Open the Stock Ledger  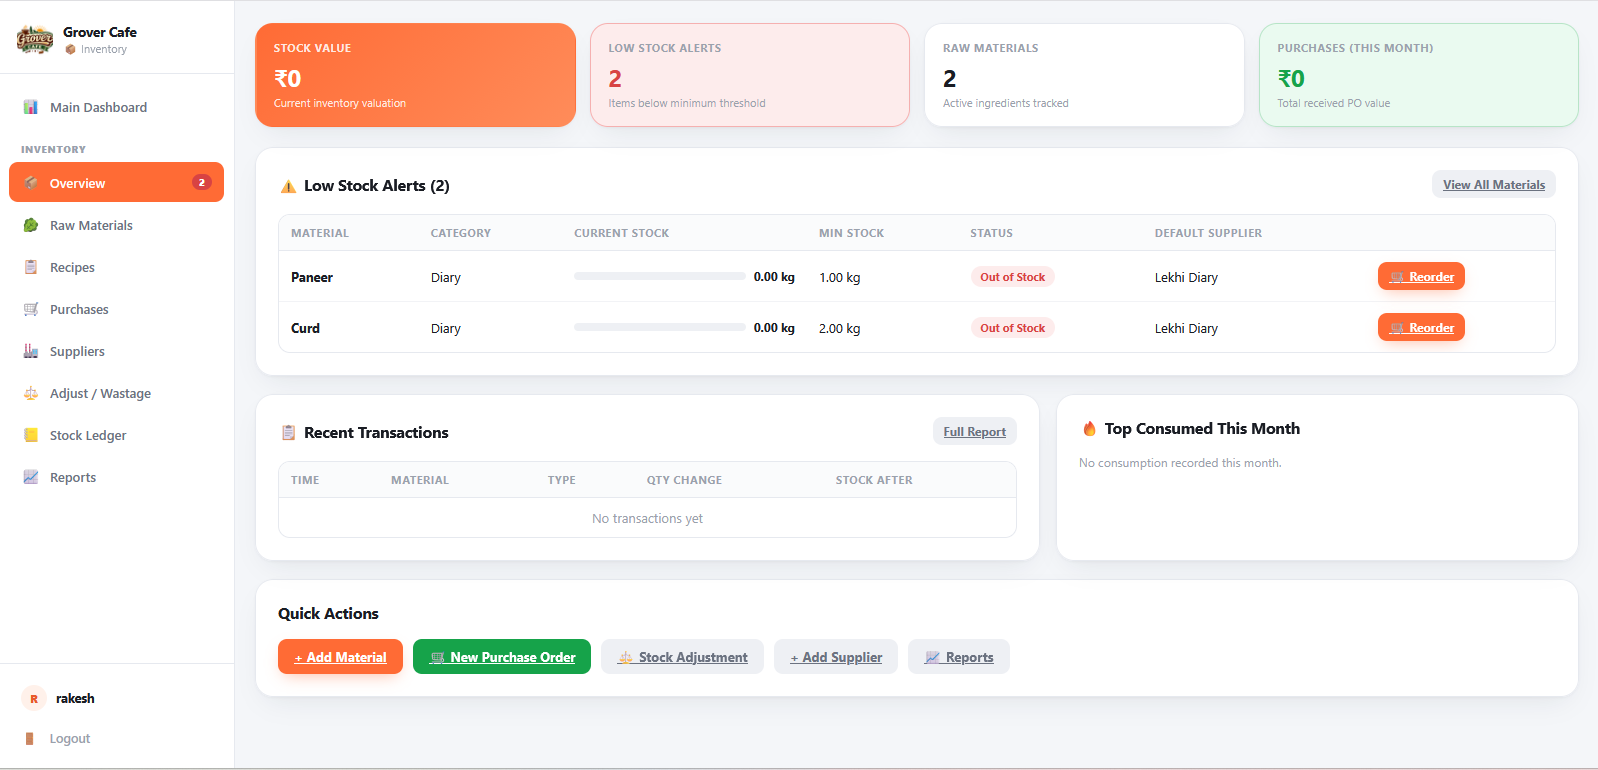(x=116, y=435)
